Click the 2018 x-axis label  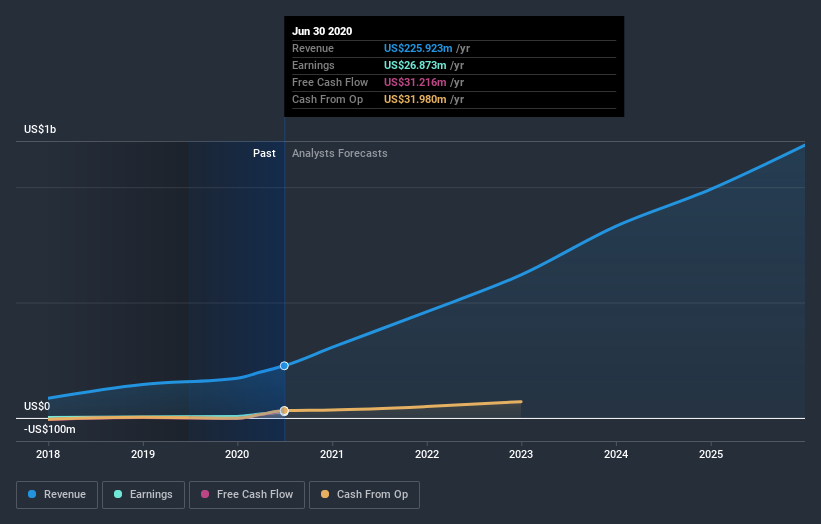click(x=48, y=454)
